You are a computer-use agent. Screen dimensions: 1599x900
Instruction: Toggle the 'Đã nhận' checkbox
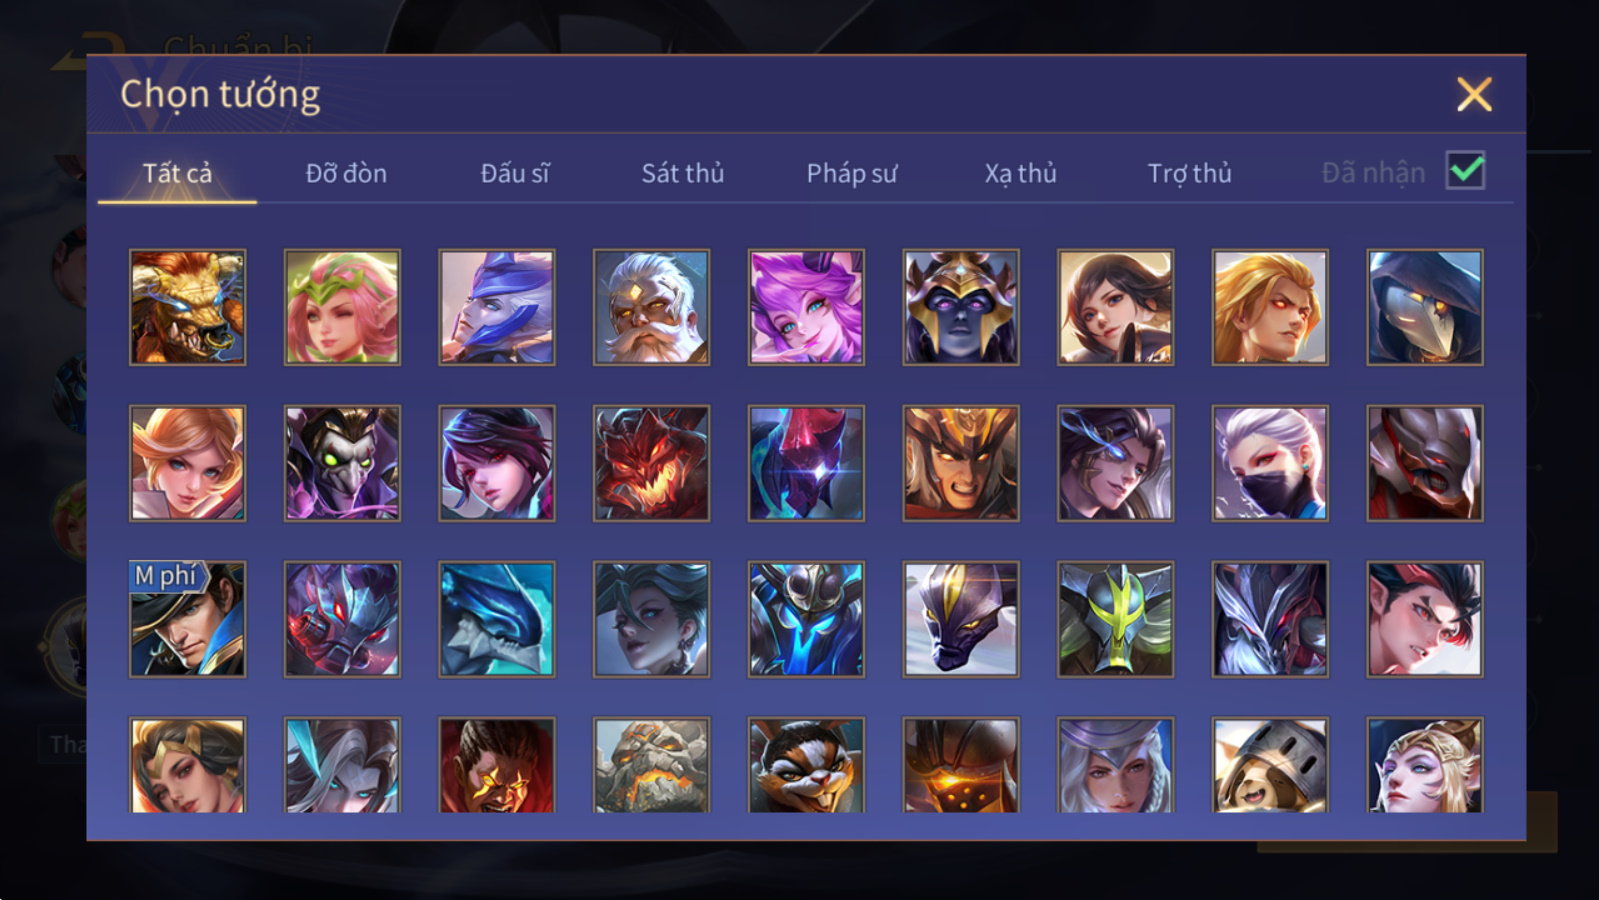pyautogui.click(x=1465, y=171)
